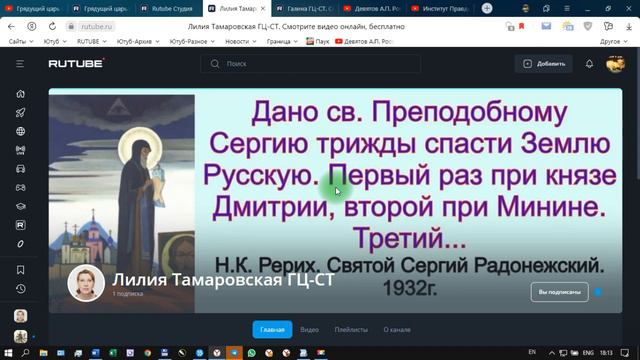Viewport: 640px width, 360px height.
Task: Click the channel avatar photo on banner
Action: (86, 283)
